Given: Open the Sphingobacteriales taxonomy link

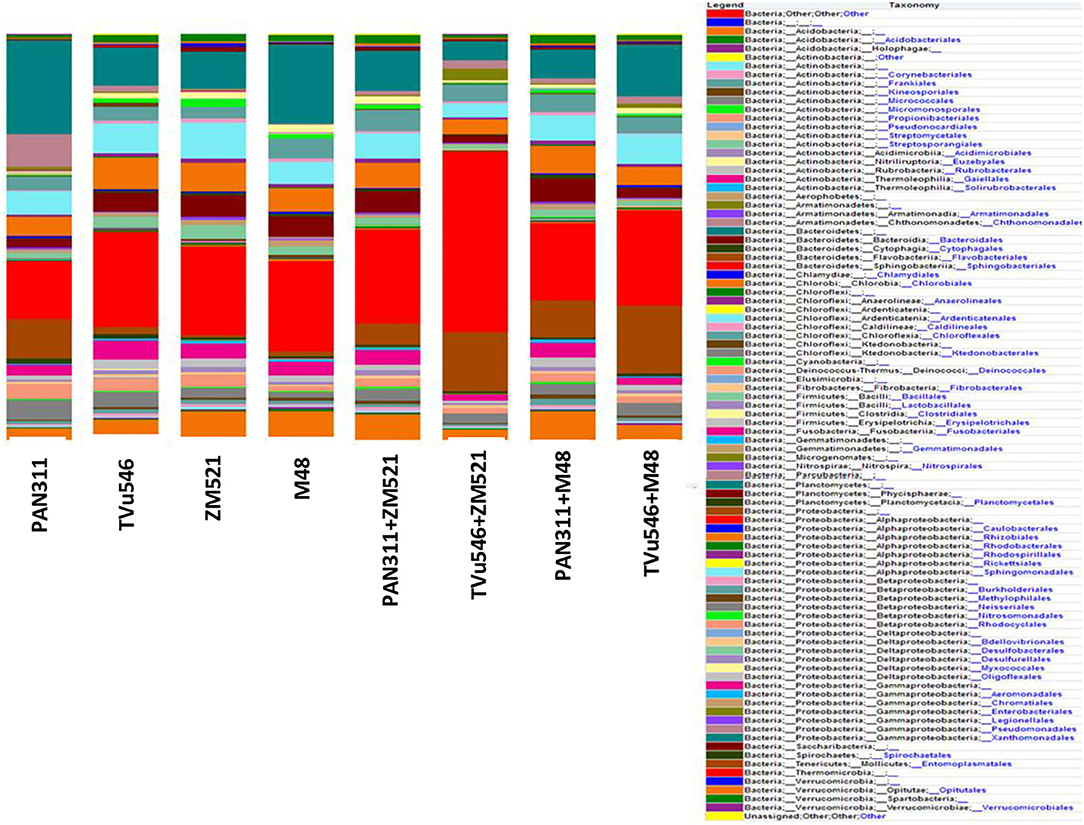Looking at the screenshot, I should coord(1010,266).
